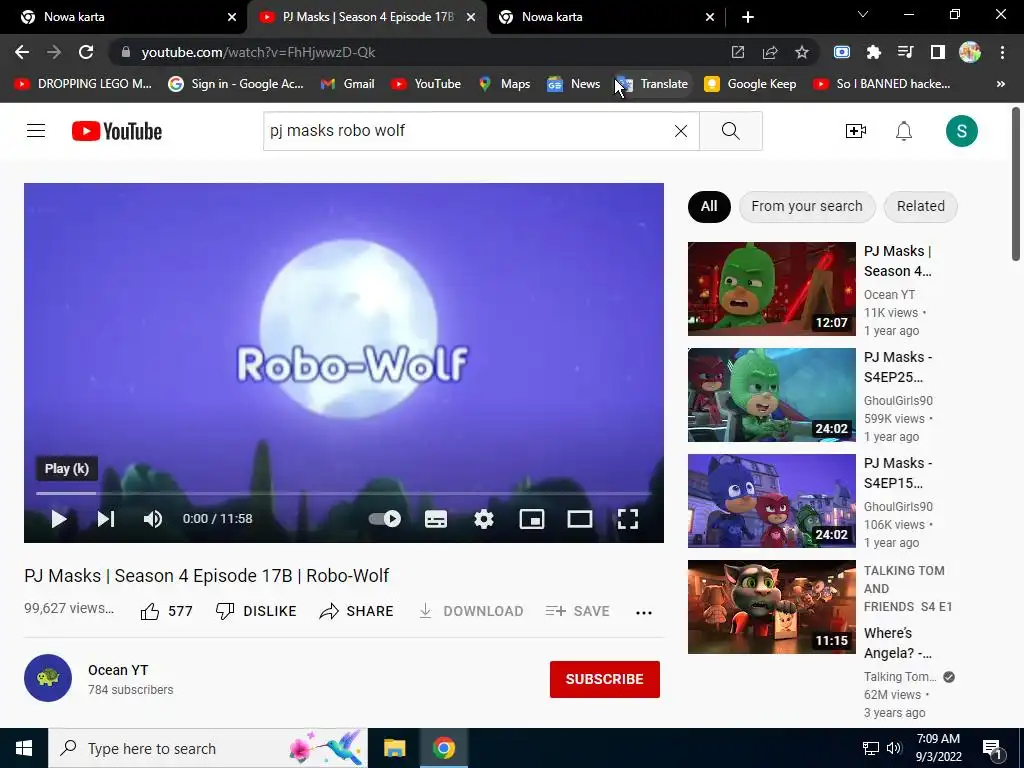Image resolution: width=1024 pixels, height=768 pixels.
Task: Expand the tab search chevron
Action: (863, 14)
